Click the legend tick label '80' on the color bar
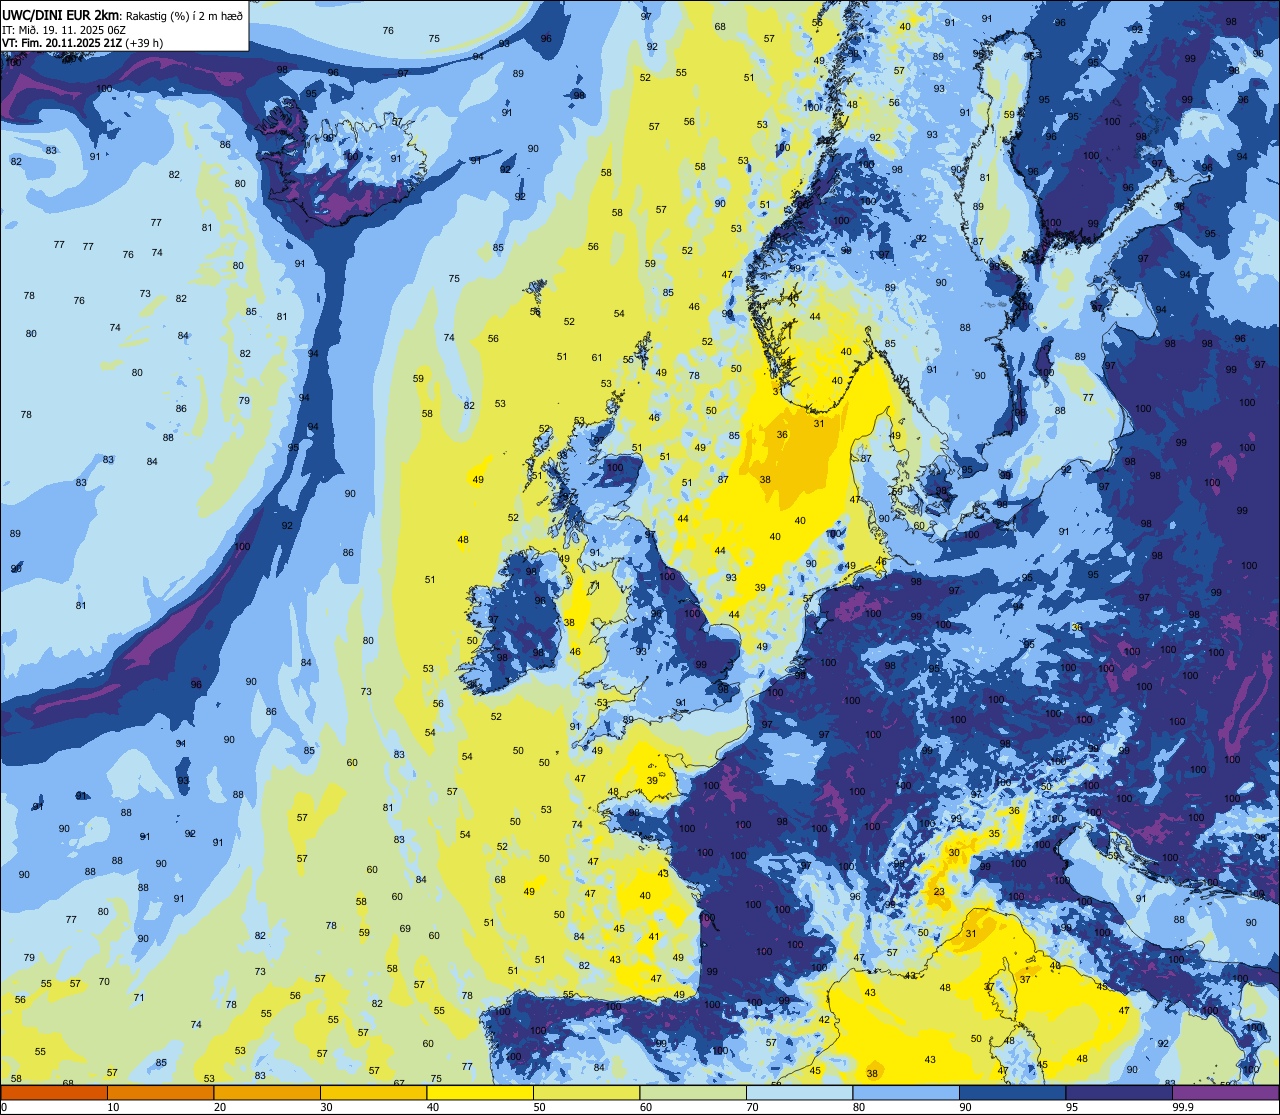Viewport: 1280px width, 1115px height. pos(859,1107)
